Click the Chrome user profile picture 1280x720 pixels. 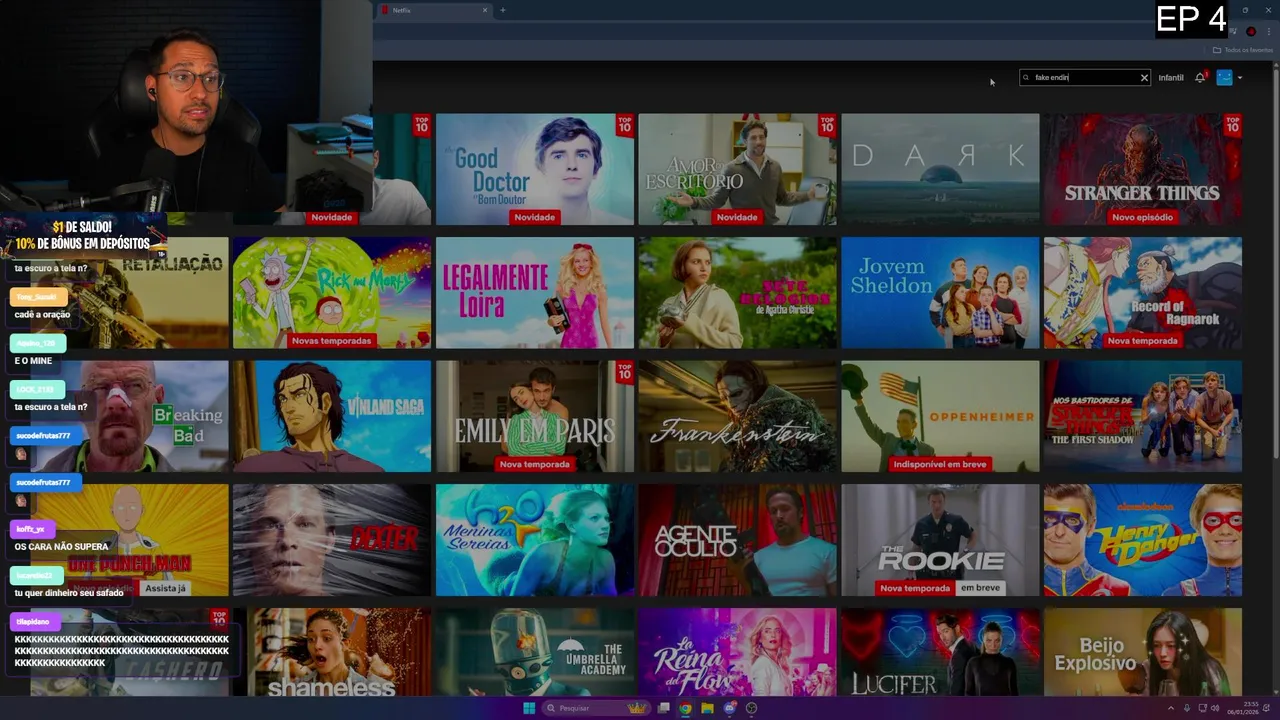click(1251, 31)
